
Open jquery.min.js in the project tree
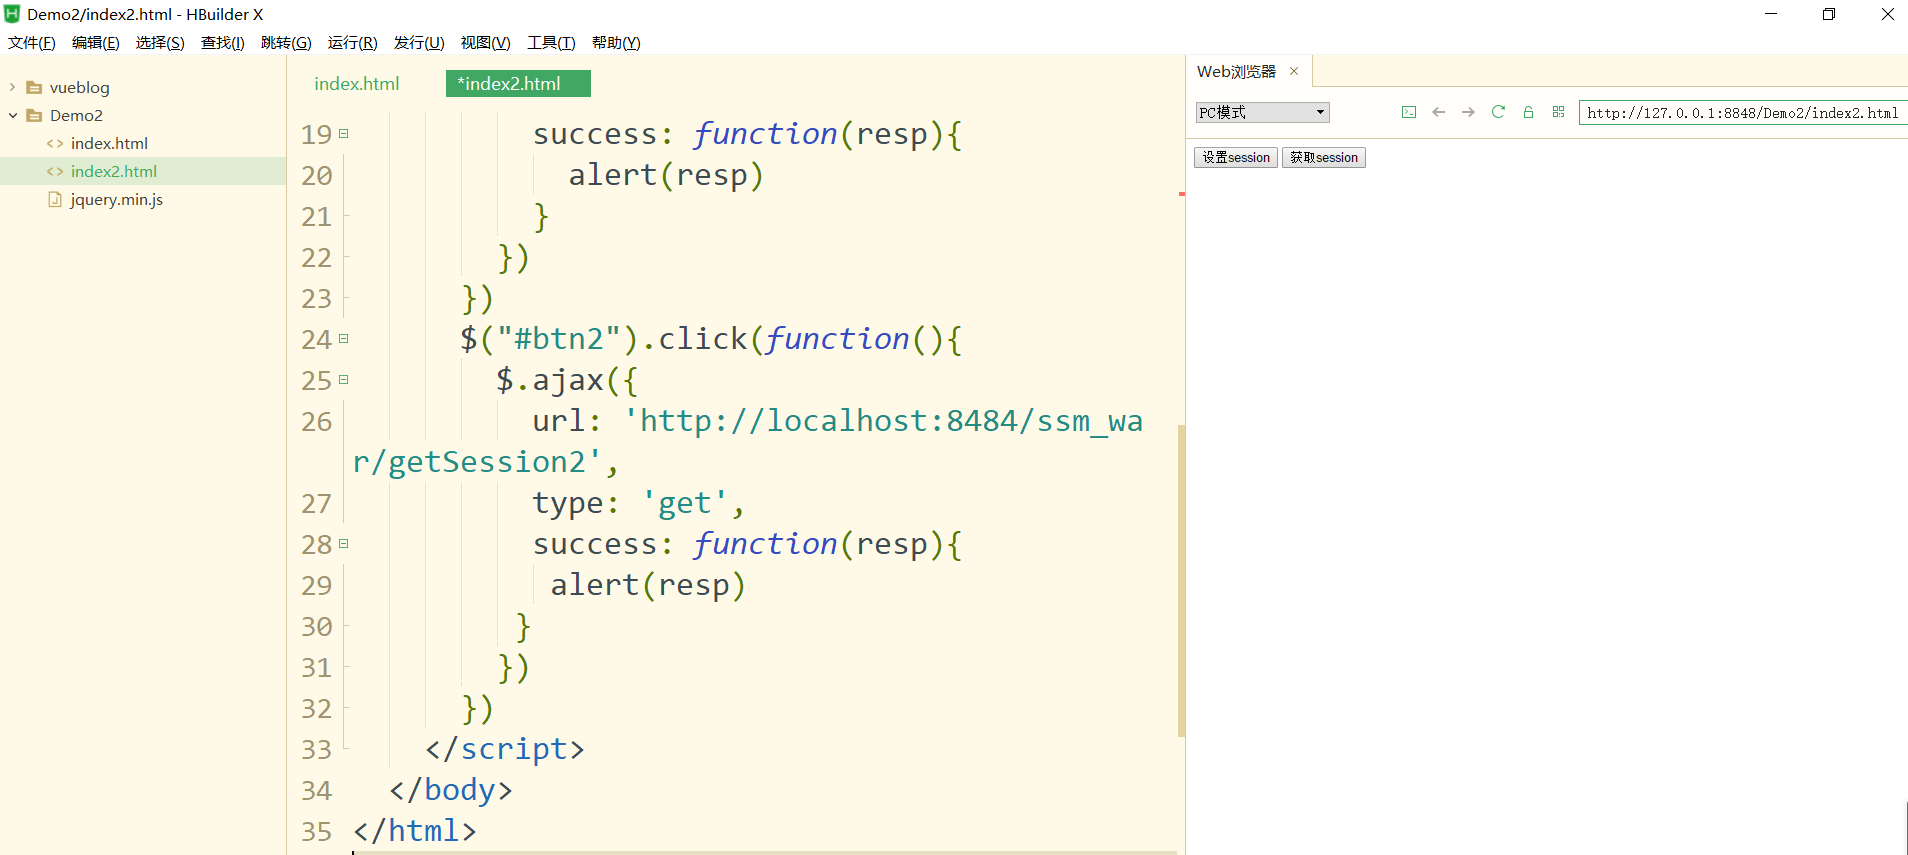(116, 199)
